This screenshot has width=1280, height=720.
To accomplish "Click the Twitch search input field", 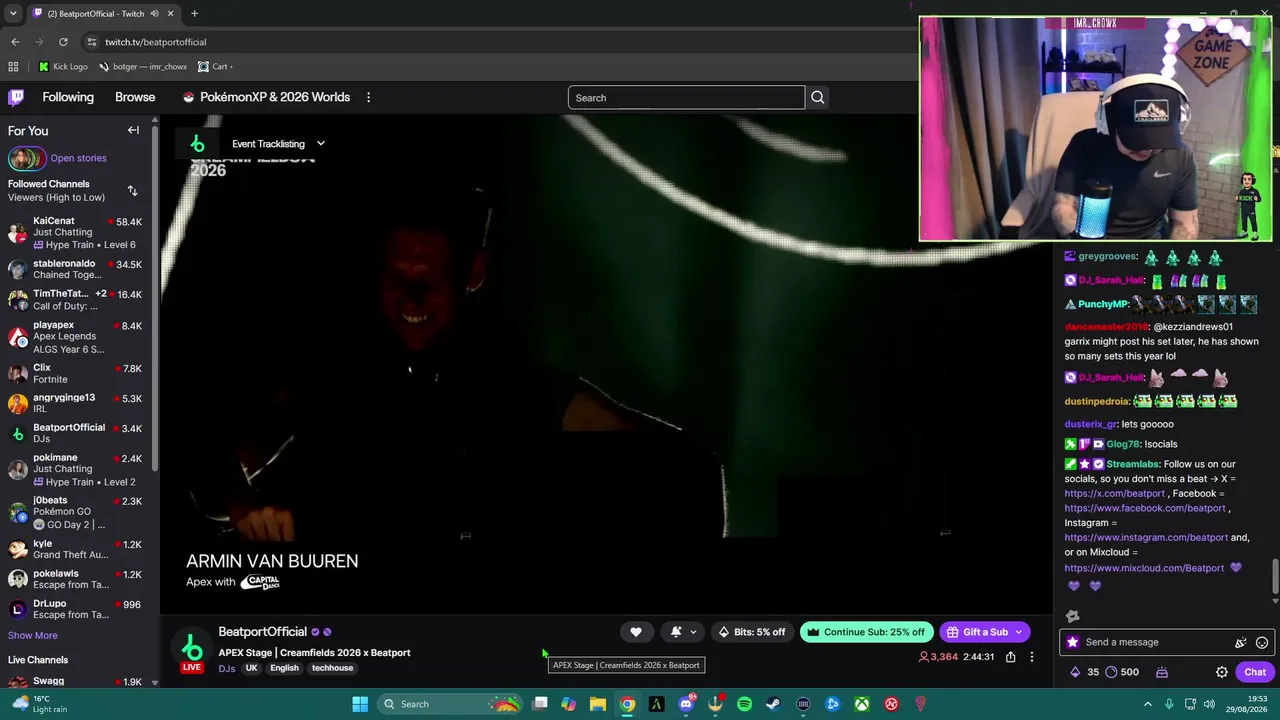I will 686,97.
